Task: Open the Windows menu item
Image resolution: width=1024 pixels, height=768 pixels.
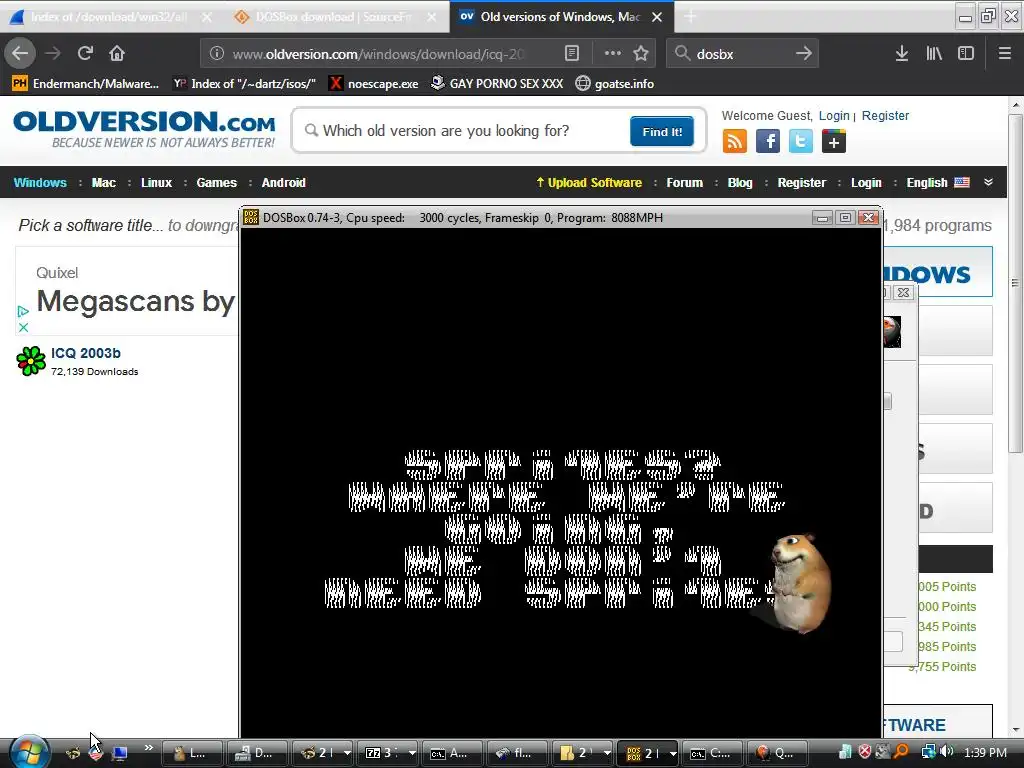Action: pos(40,183)
